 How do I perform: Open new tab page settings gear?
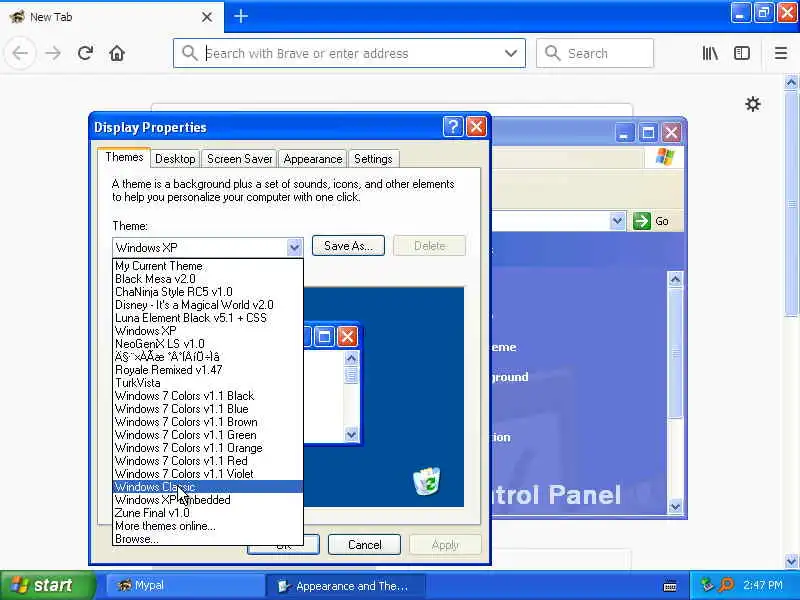coord(753,104)
